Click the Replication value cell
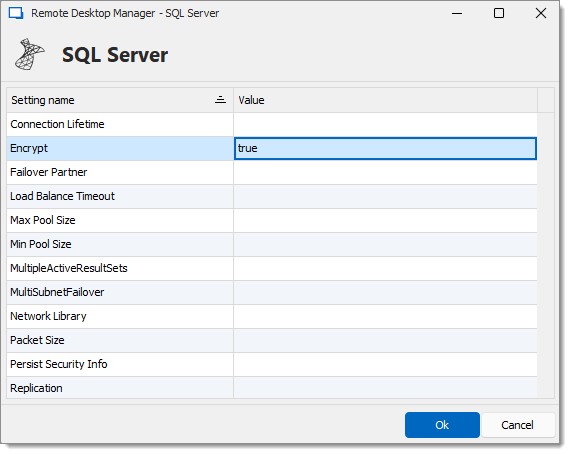Screen dimensions: 570x454 (x=385, y=387)
